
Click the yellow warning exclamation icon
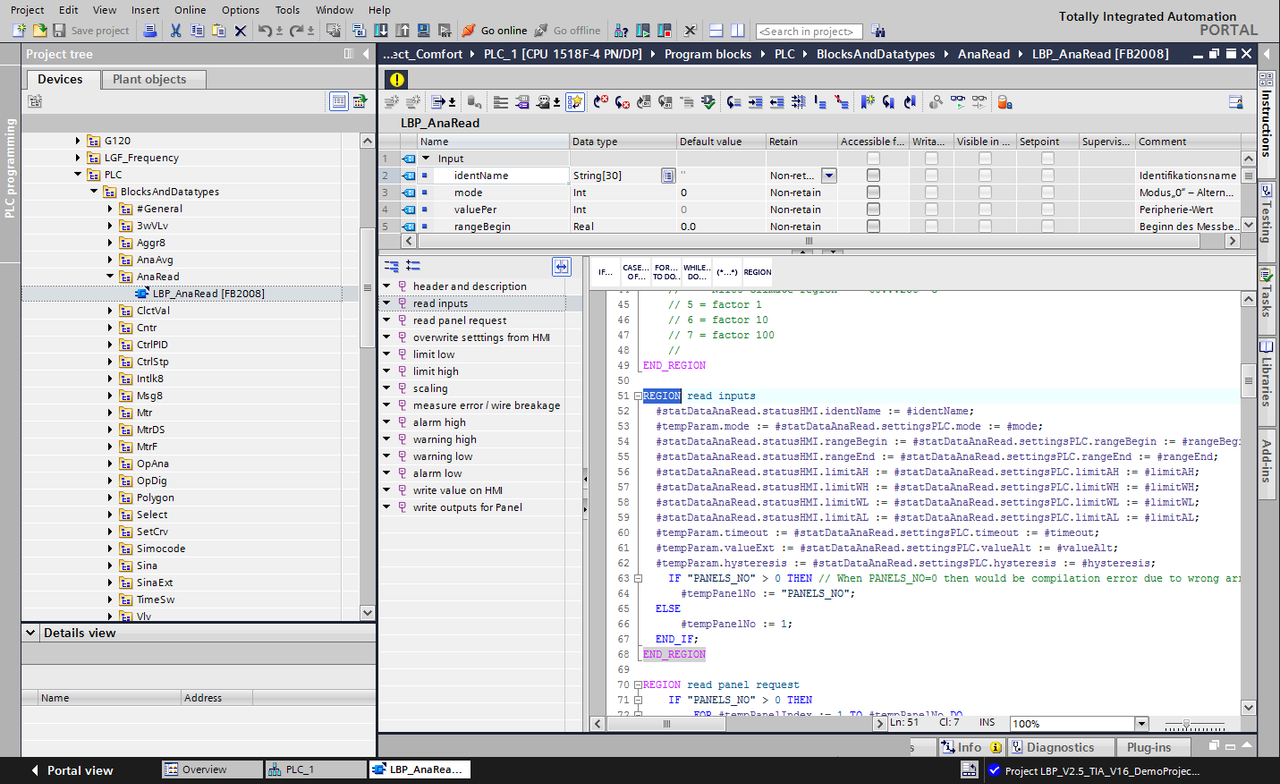pyautogui.click(x=398, y=79)
